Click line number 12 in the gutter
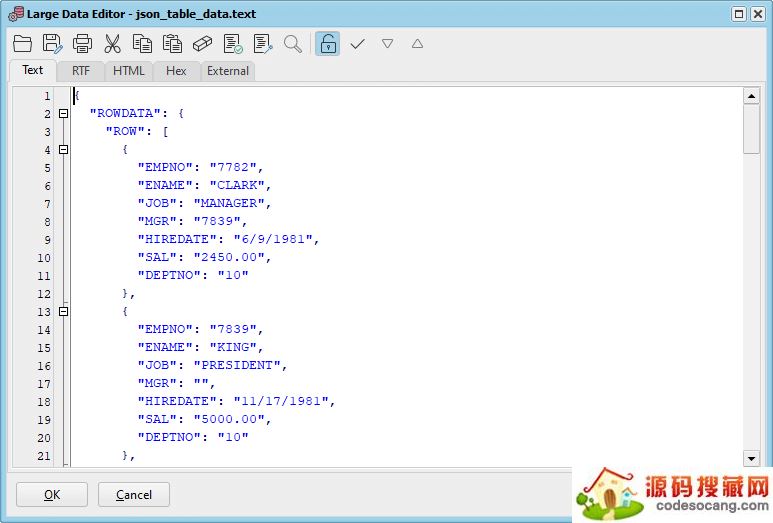The height and width of the screenshot is (523, 773). [44, 294]
